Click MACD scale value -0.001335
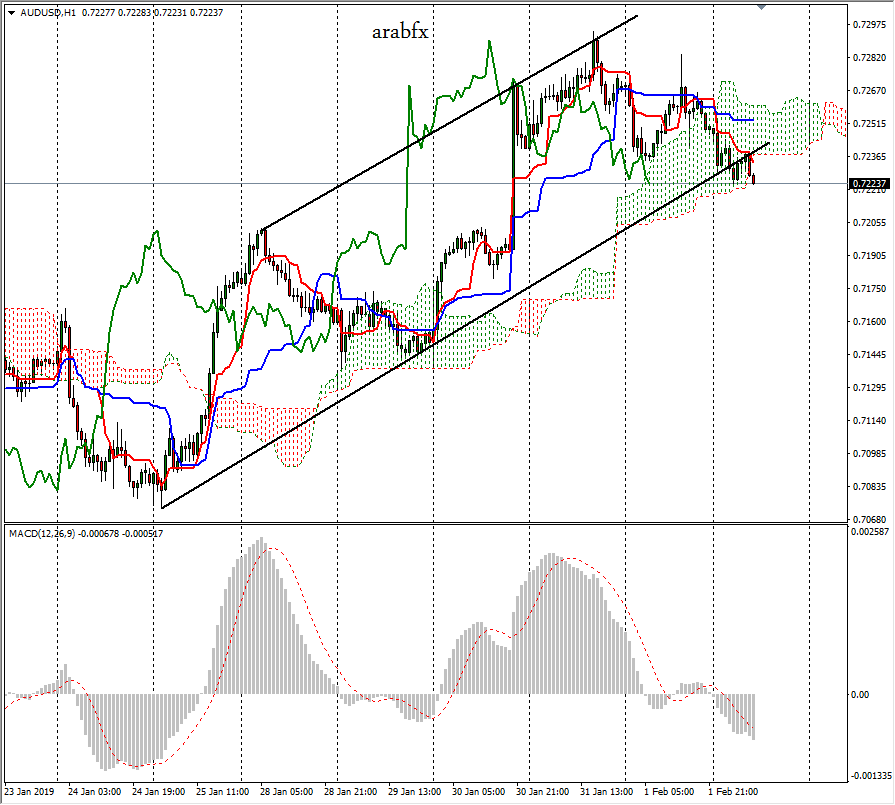 [871, 776]
